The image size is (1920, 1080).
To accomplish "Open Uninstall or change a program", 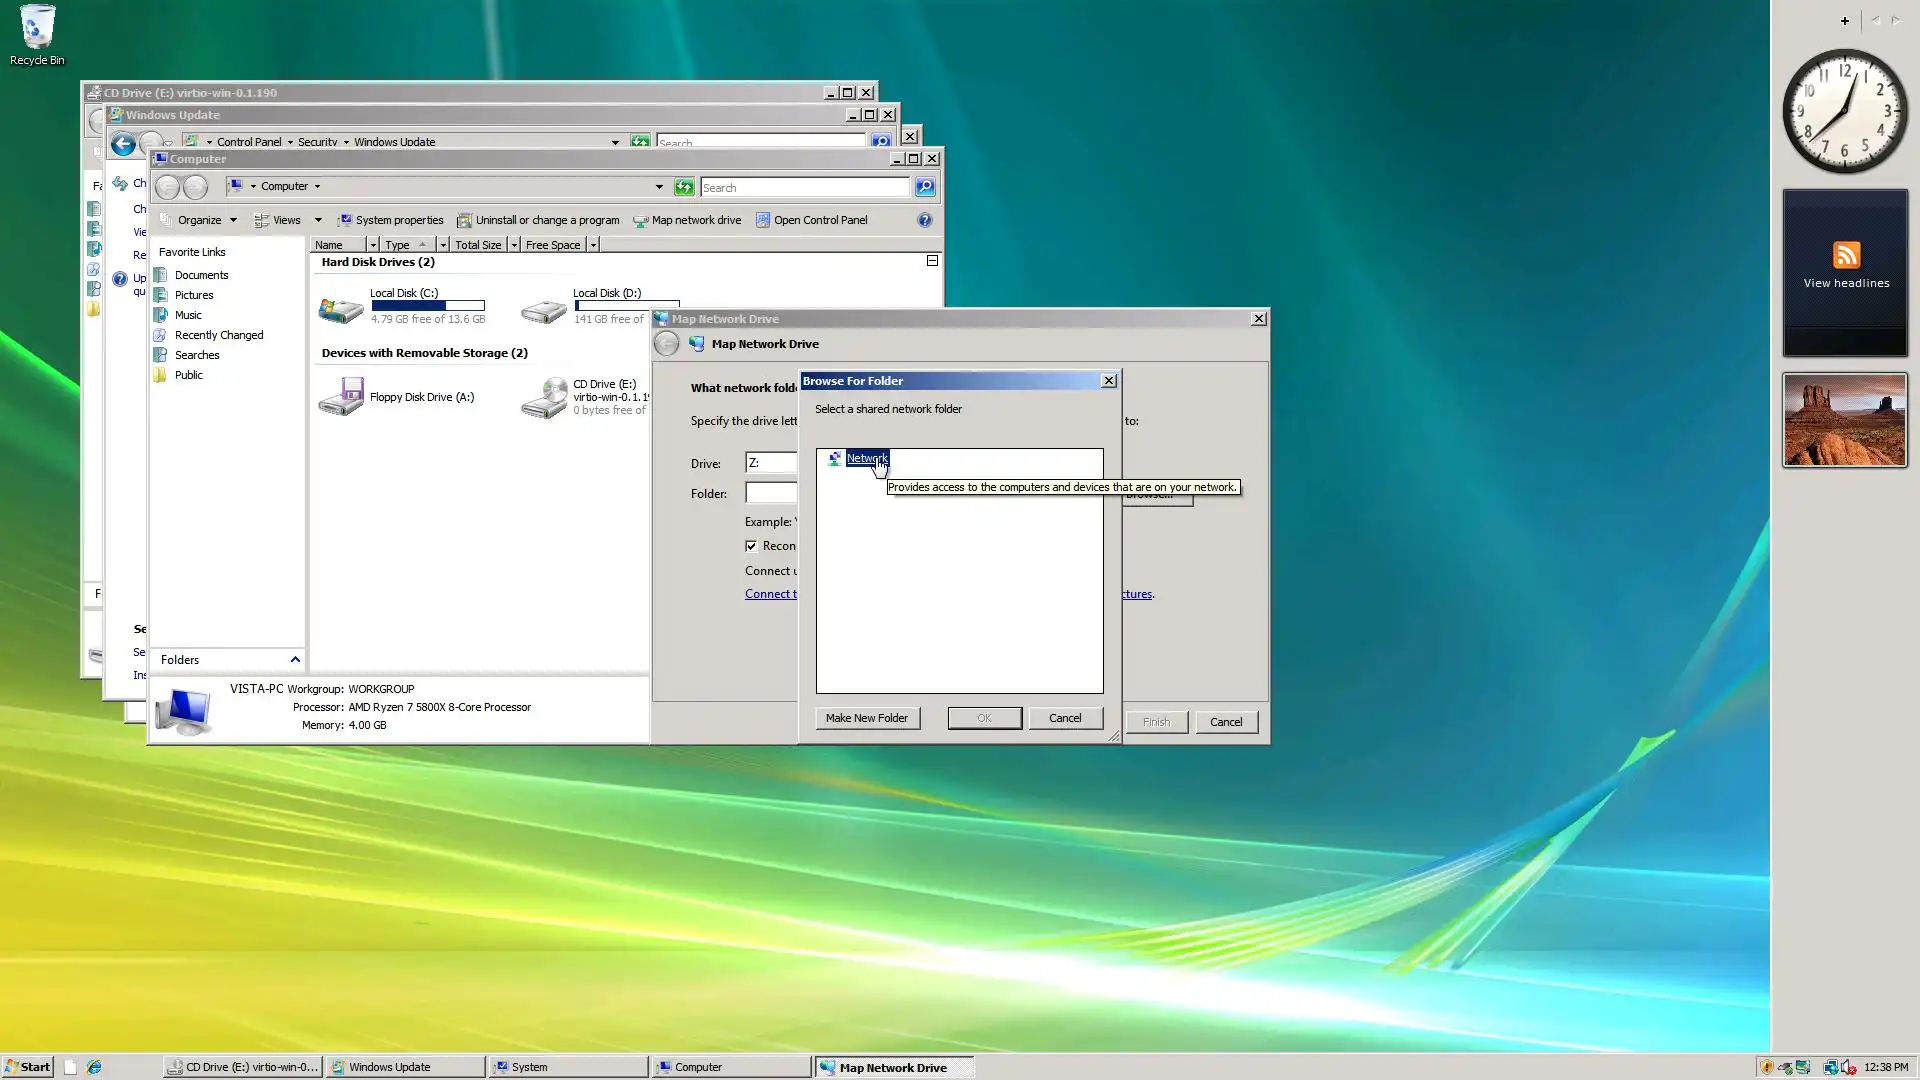I will point(546,220).
